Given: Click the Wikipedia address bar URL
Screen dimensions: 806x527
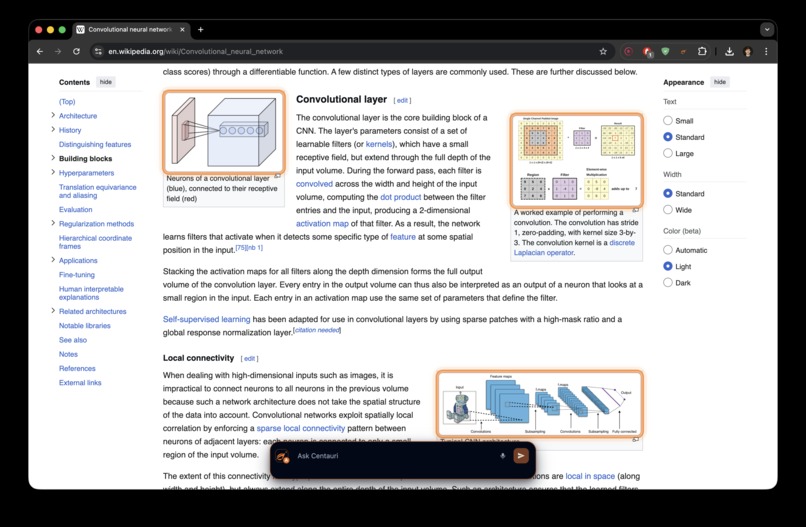Looking at the screenshot, I should [x=195, y=51].
